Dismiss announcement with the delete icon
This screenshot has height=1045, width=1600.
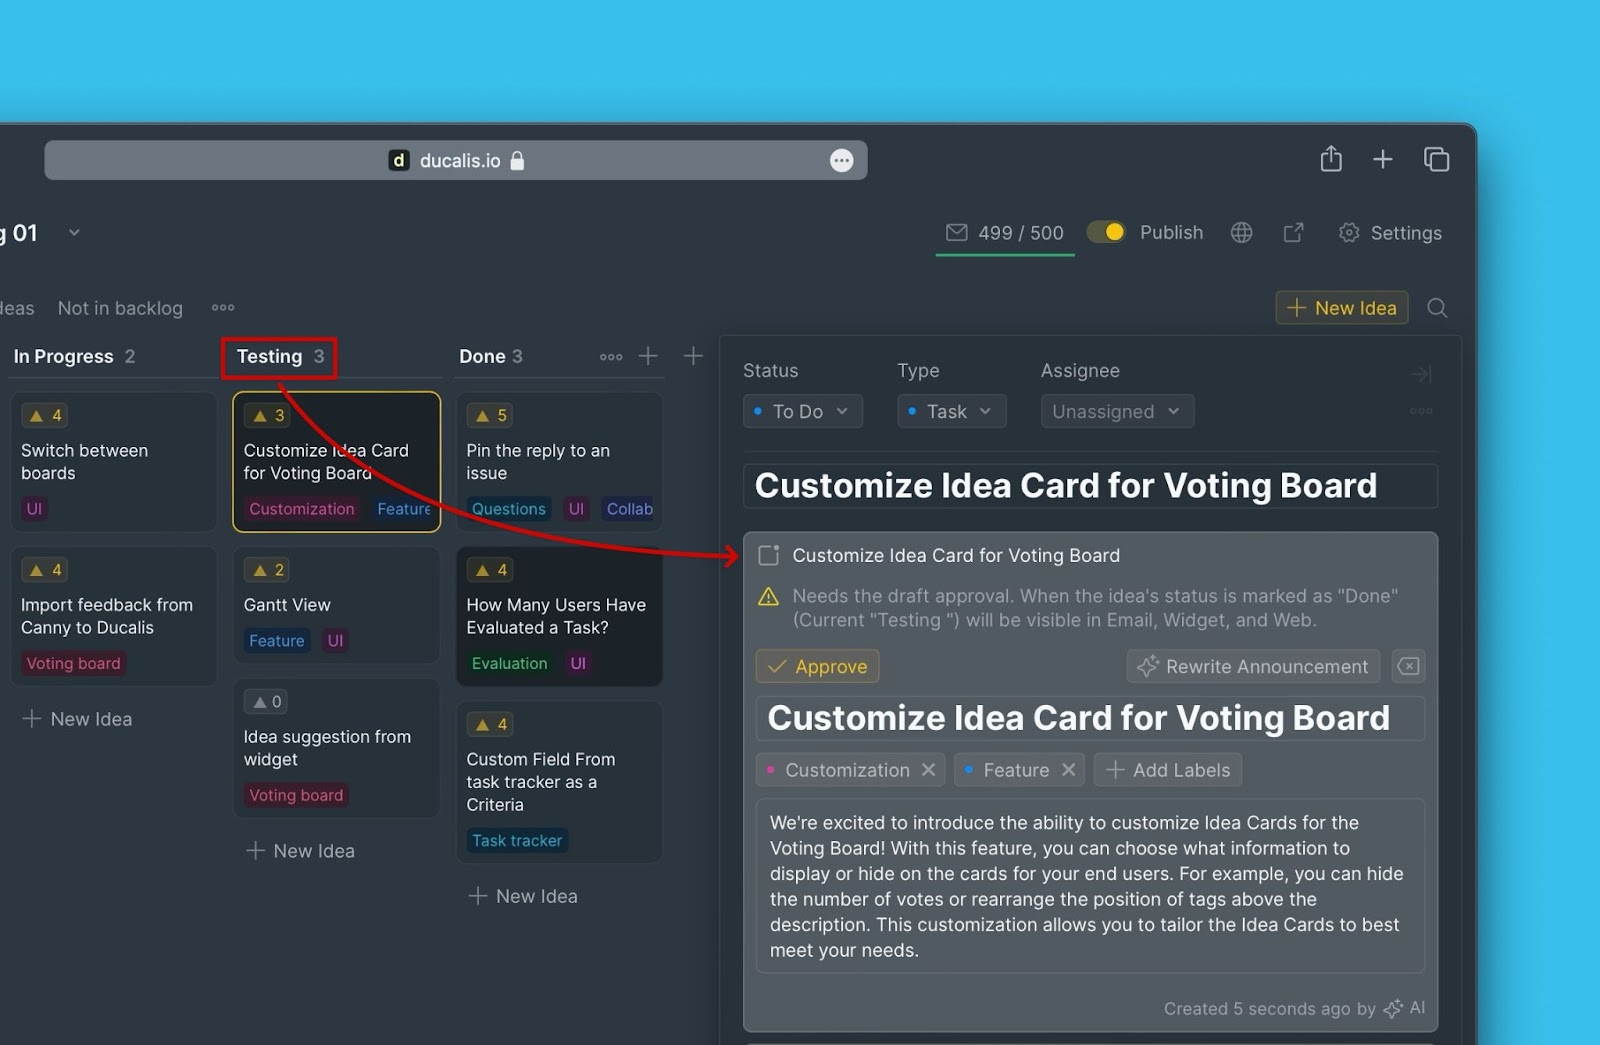[1408, 667]
